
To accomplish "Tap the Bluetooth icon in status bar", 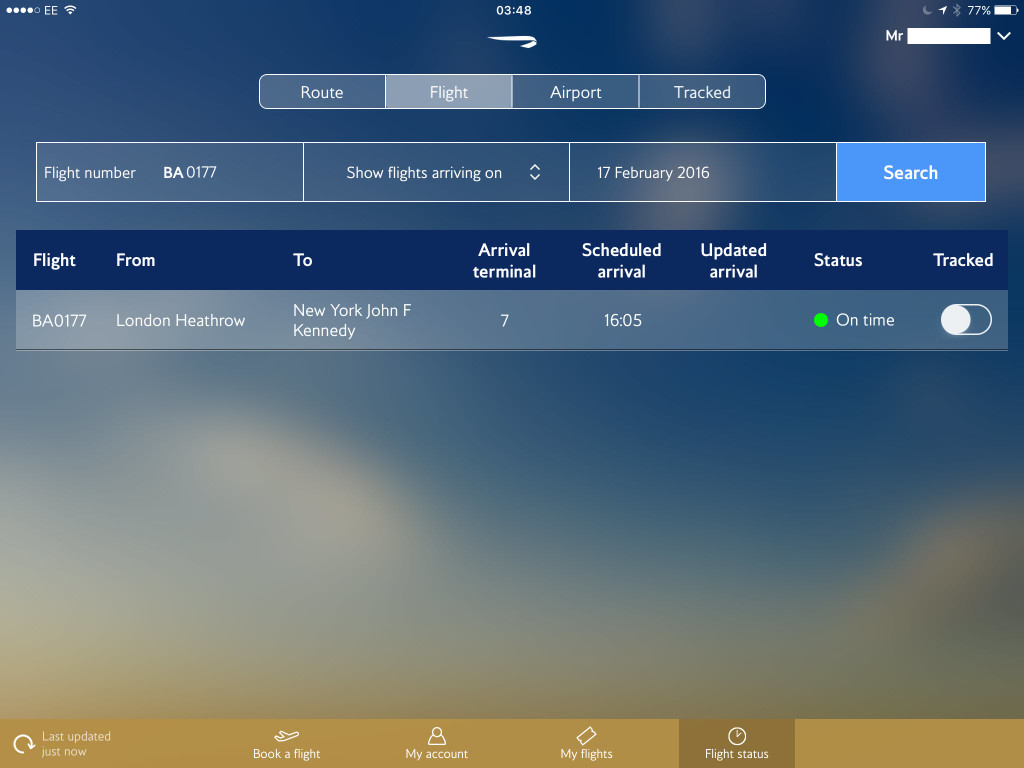I will click(957, 10).
